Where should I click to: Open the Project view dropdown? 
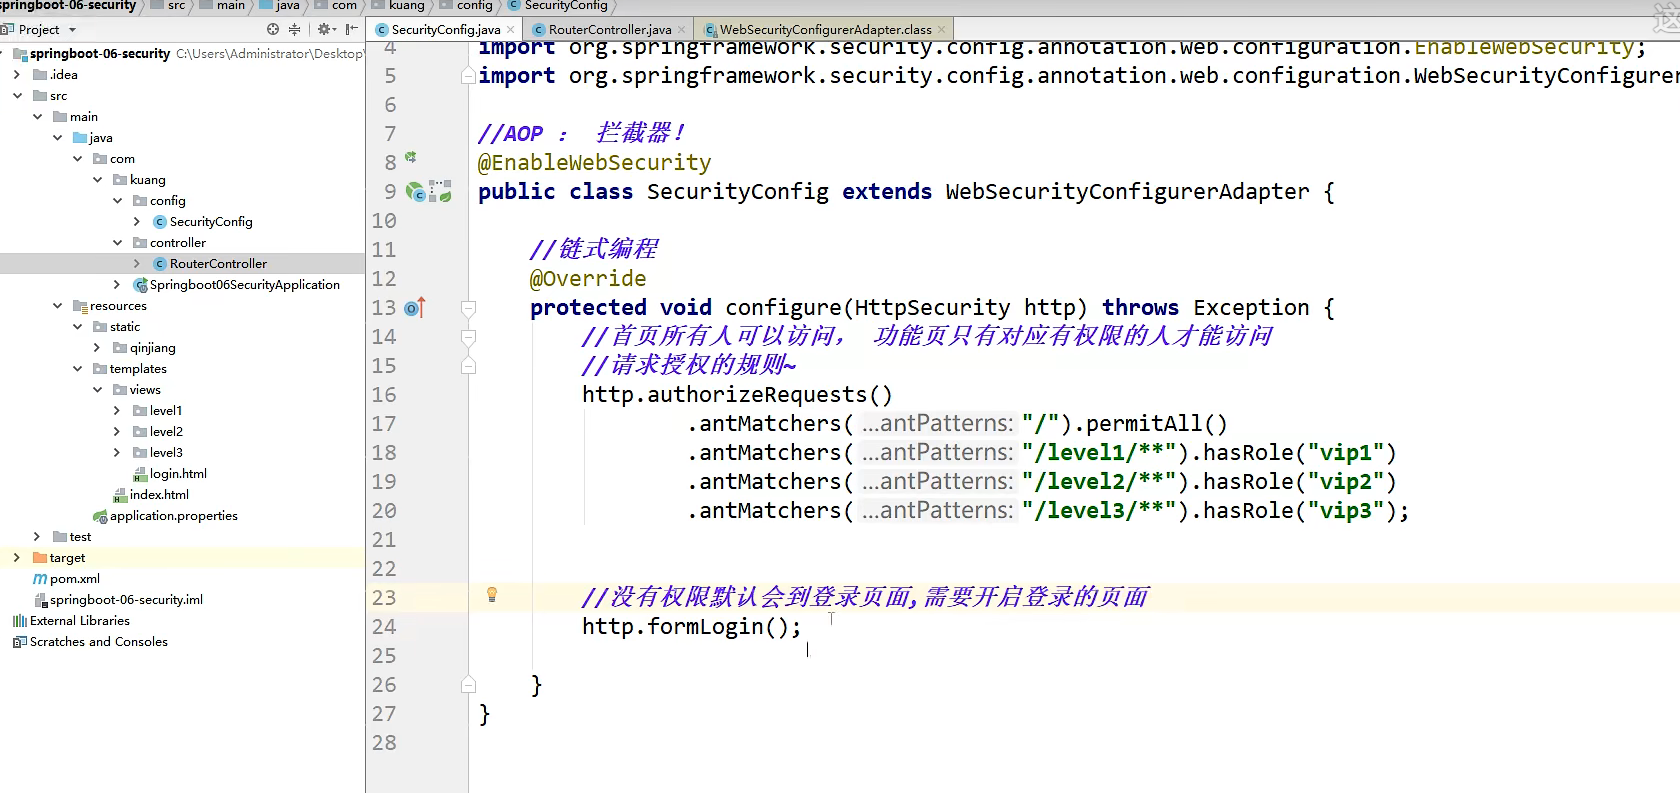[x=72, y=30]
